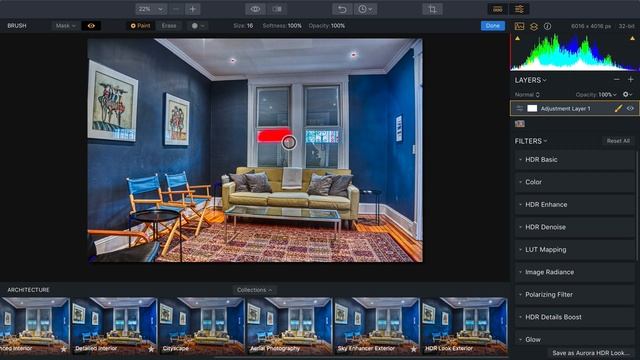Click the blue Done button
The image size is (640, 360).
(493, 26)
